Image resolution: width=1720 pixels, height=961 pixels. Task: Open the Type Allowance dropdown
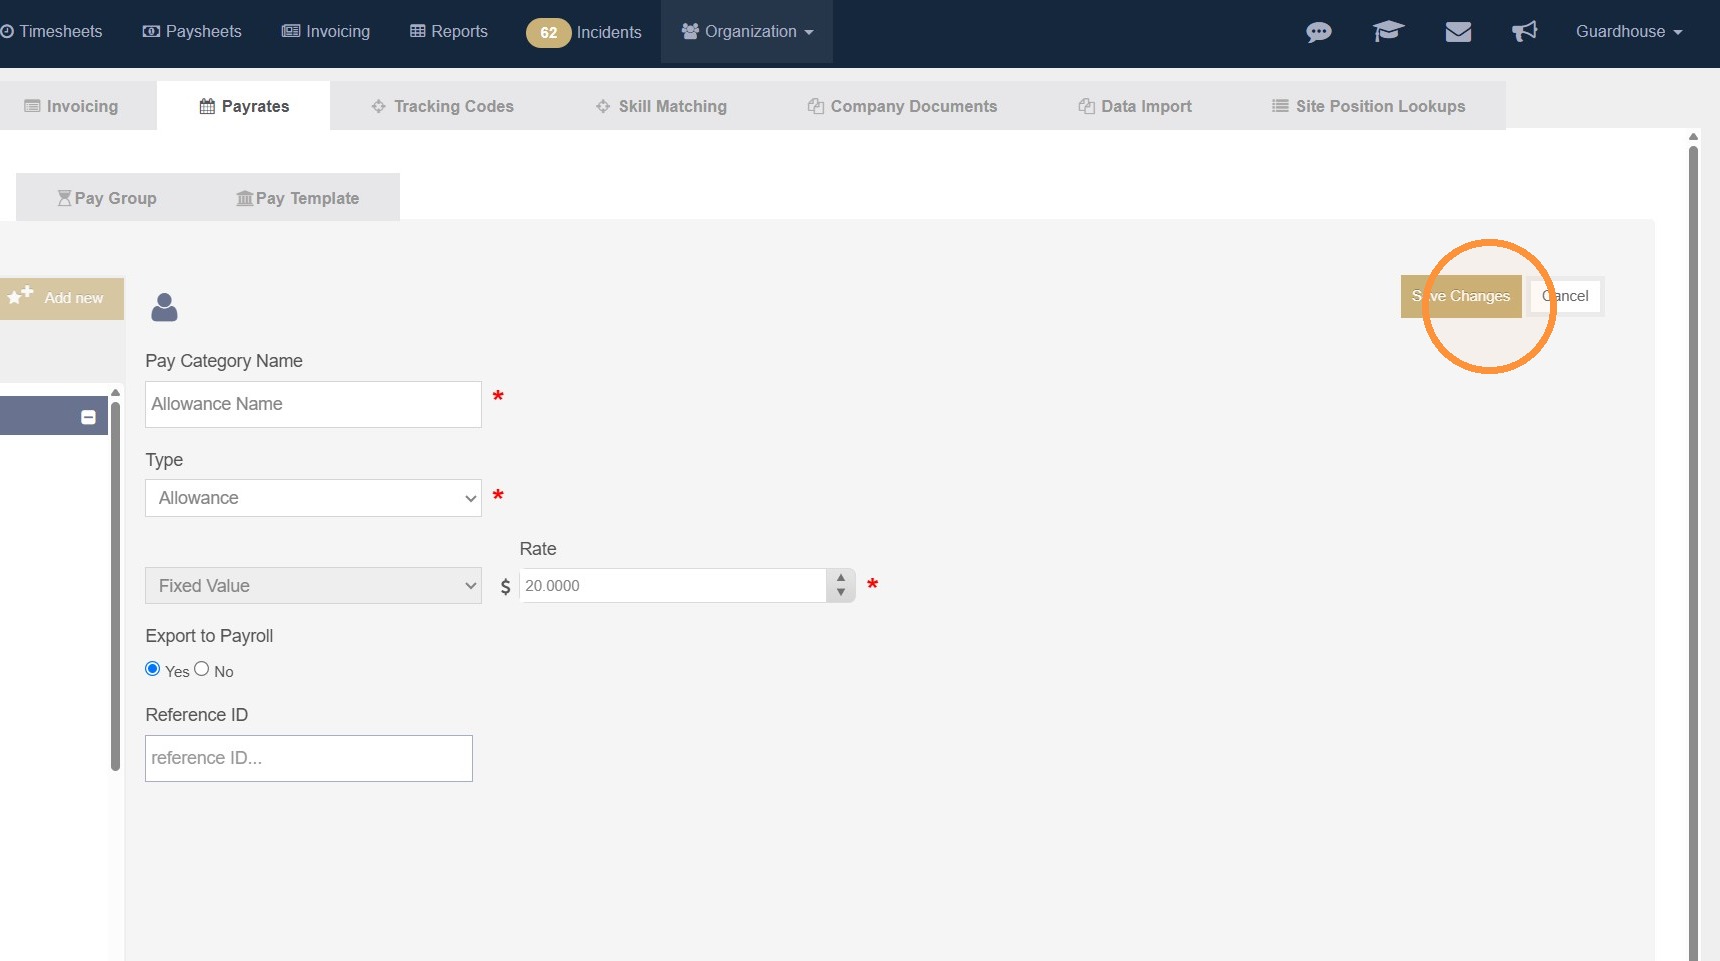pyautogui.click(x=313, y=498)
